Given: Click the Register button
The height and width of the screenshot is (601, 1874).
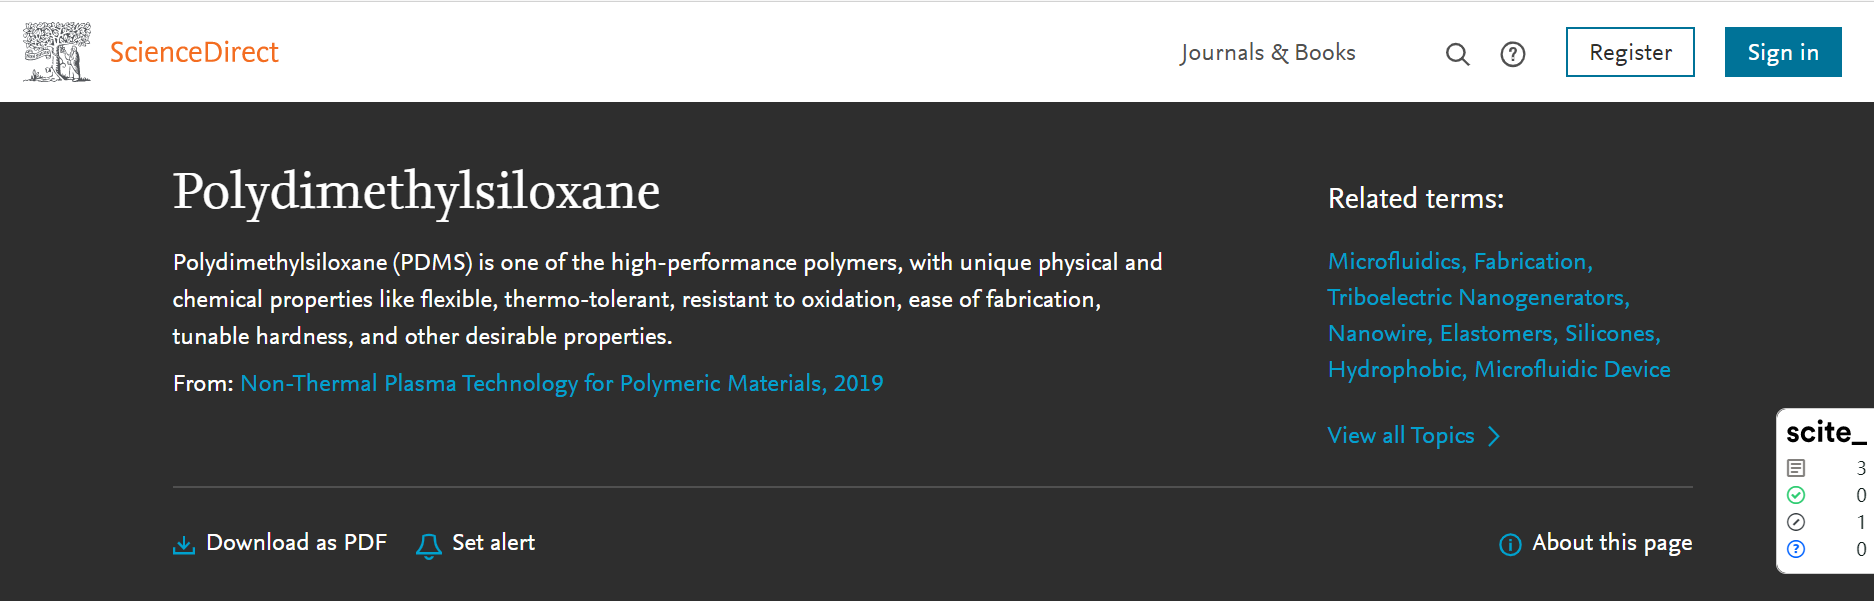Looking at the screenshot, I should [x=1630, y=52].
